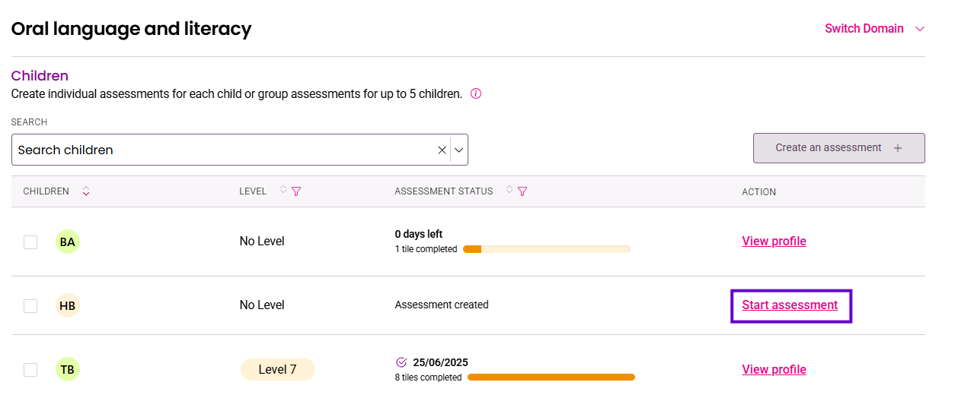Sort by the Children column arrows
Viewport: 958px width, 398px height.
(x=86, y=191)
